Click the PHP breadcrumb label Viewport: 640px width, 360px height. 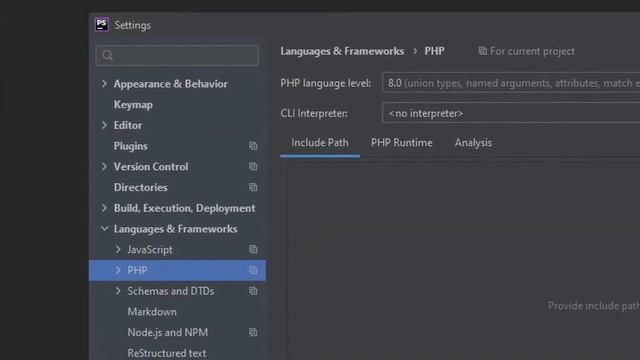pyautogui.click(x=434, y=51)
